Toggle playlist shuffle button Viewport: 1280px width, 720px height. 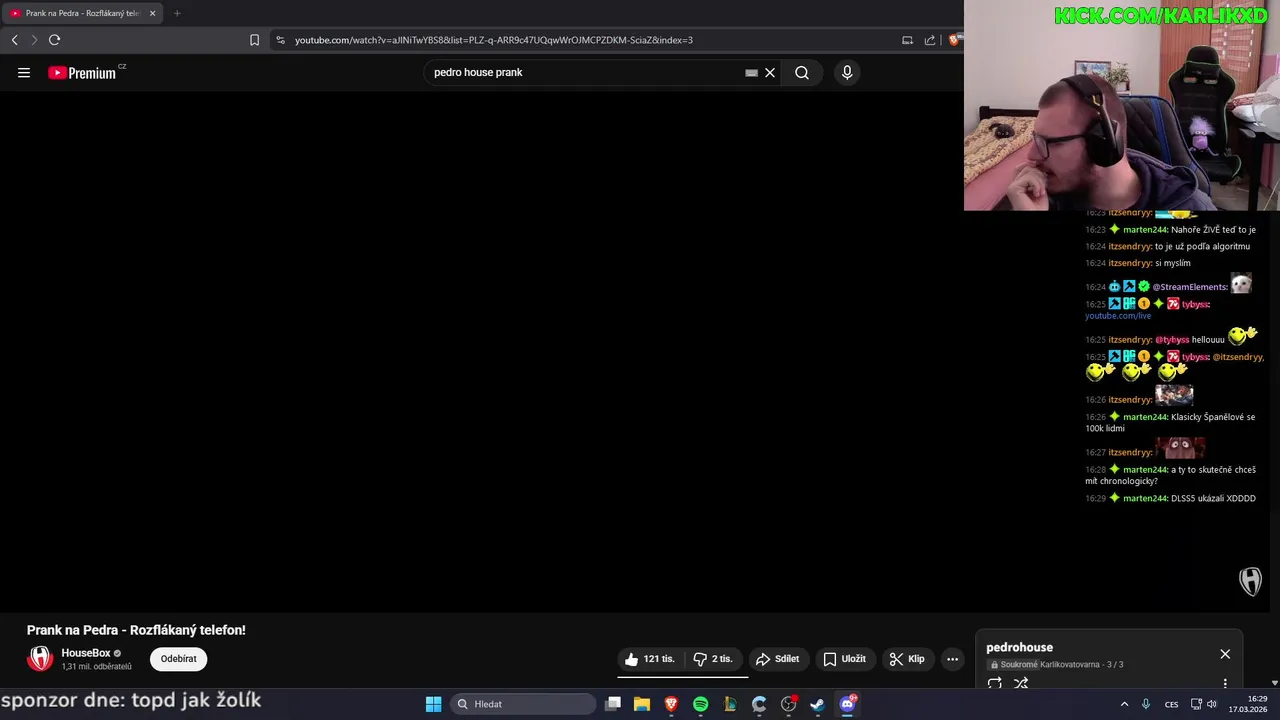[x=1021, y=683]
